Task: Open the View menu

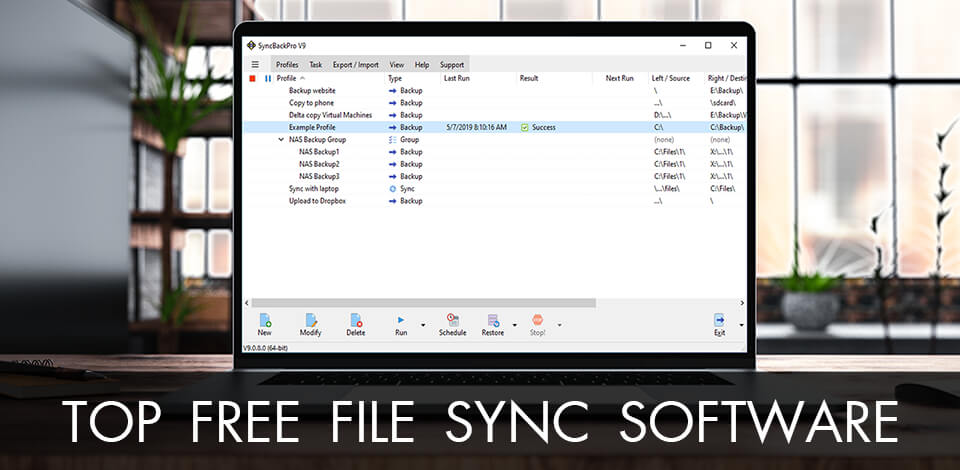Action: pos(397,64)
